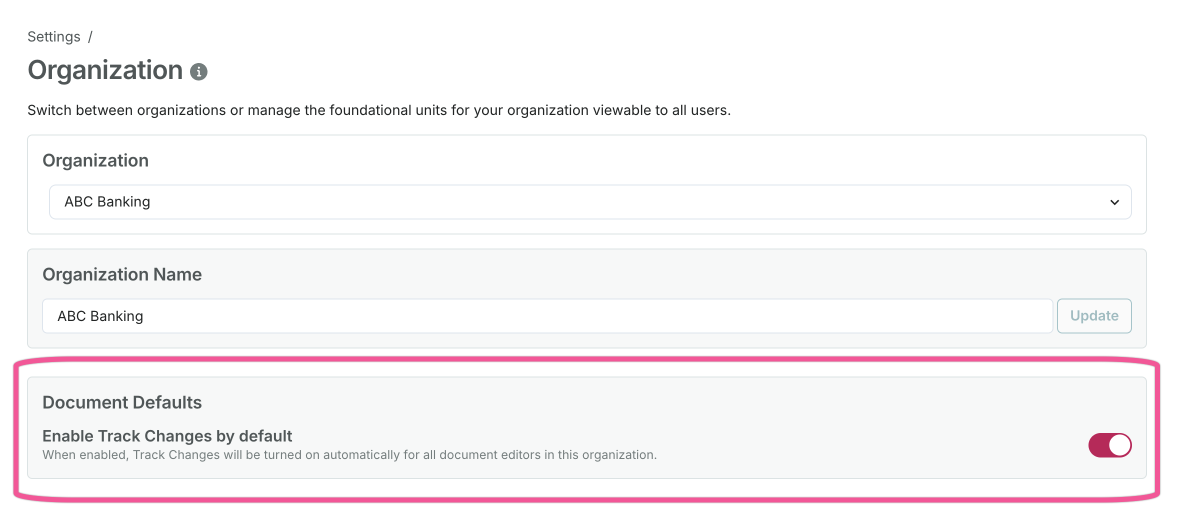Click the Document Defaults section heading

[x=122, y=403]
